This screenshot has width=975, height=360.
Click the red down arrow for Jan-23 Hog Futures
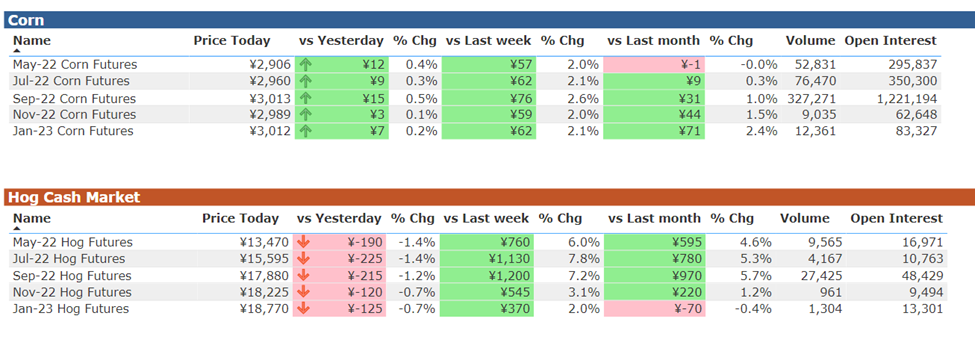coord(303,309)
